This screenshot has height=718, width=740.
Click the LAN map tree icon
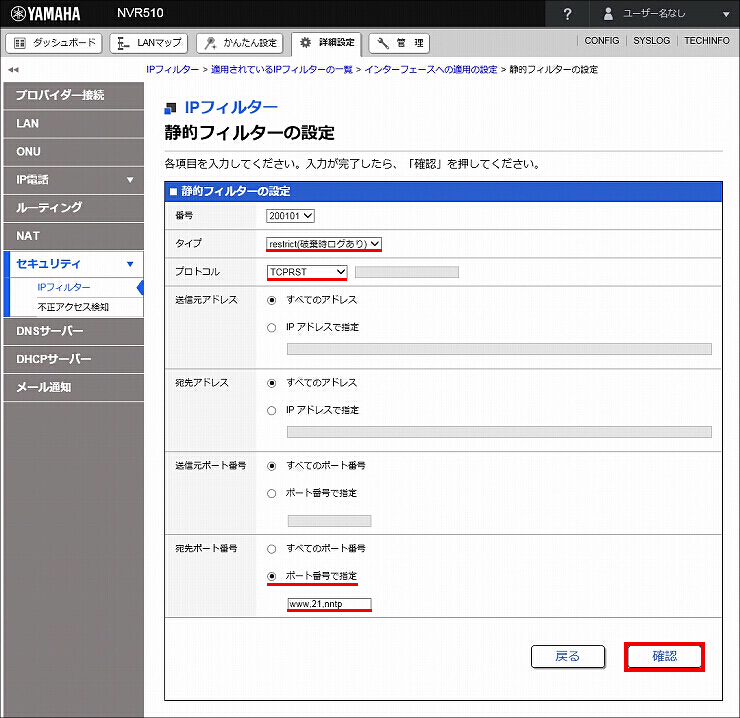[x=123, y=43]
